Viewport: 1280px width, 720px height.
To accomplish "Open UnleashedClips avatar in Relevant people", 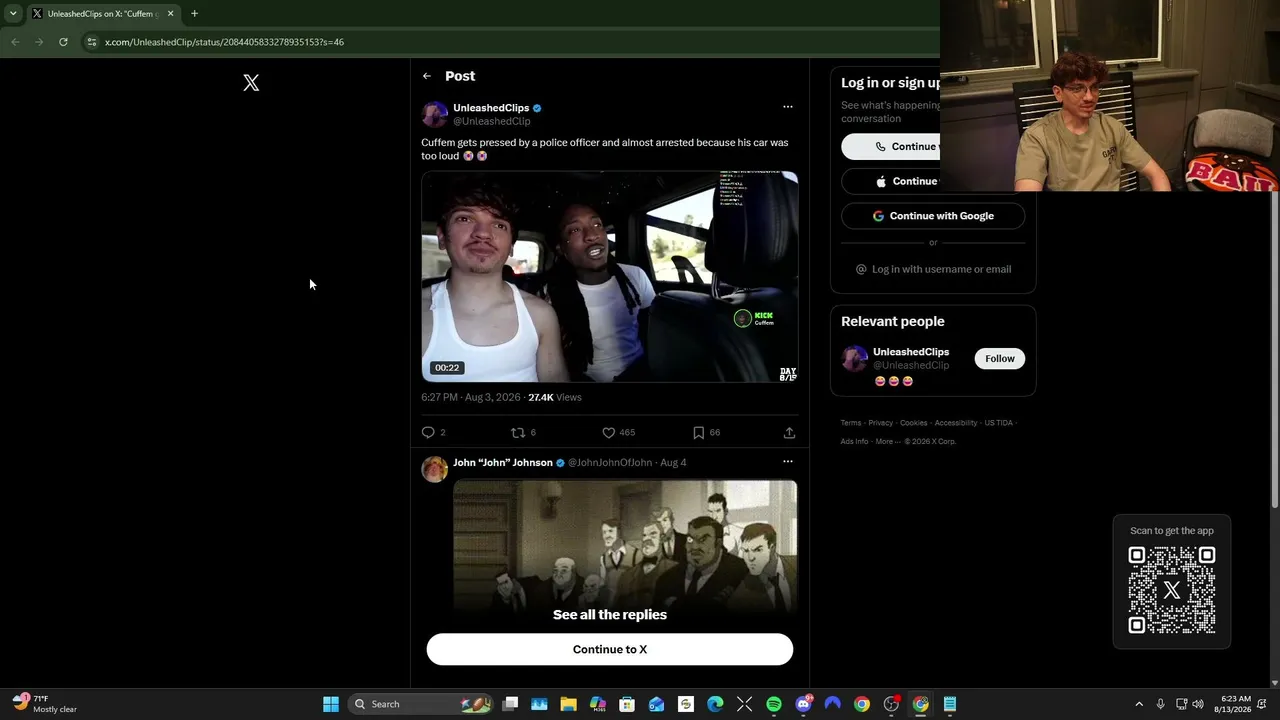I will (854, 359).
